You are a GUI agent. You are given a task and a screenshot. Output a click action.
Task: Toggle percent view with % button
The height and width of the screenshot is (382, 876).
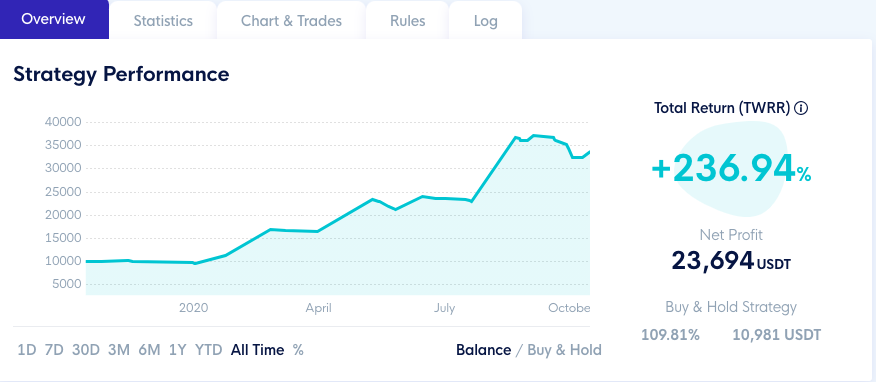coord(298,350)
